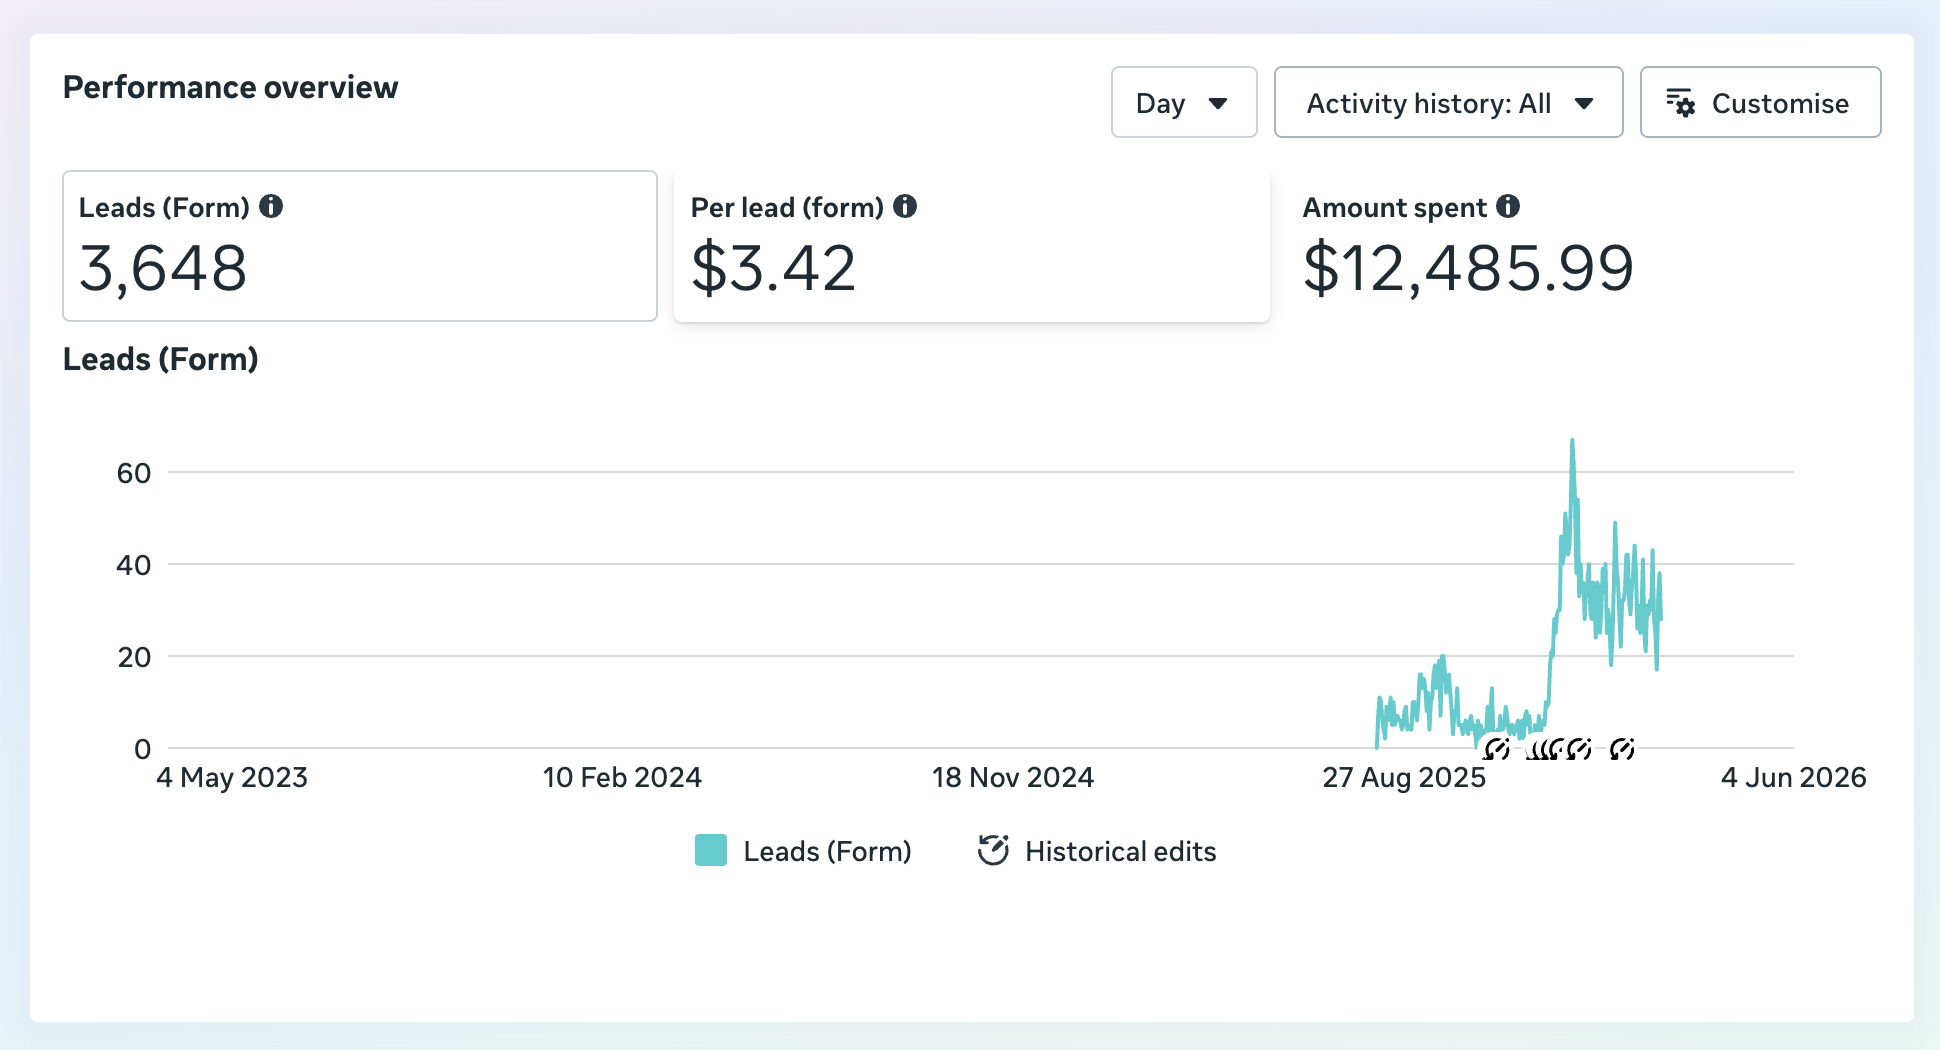Click the Customise button
The image size is (1940, 1050).
click(1760, 102)
